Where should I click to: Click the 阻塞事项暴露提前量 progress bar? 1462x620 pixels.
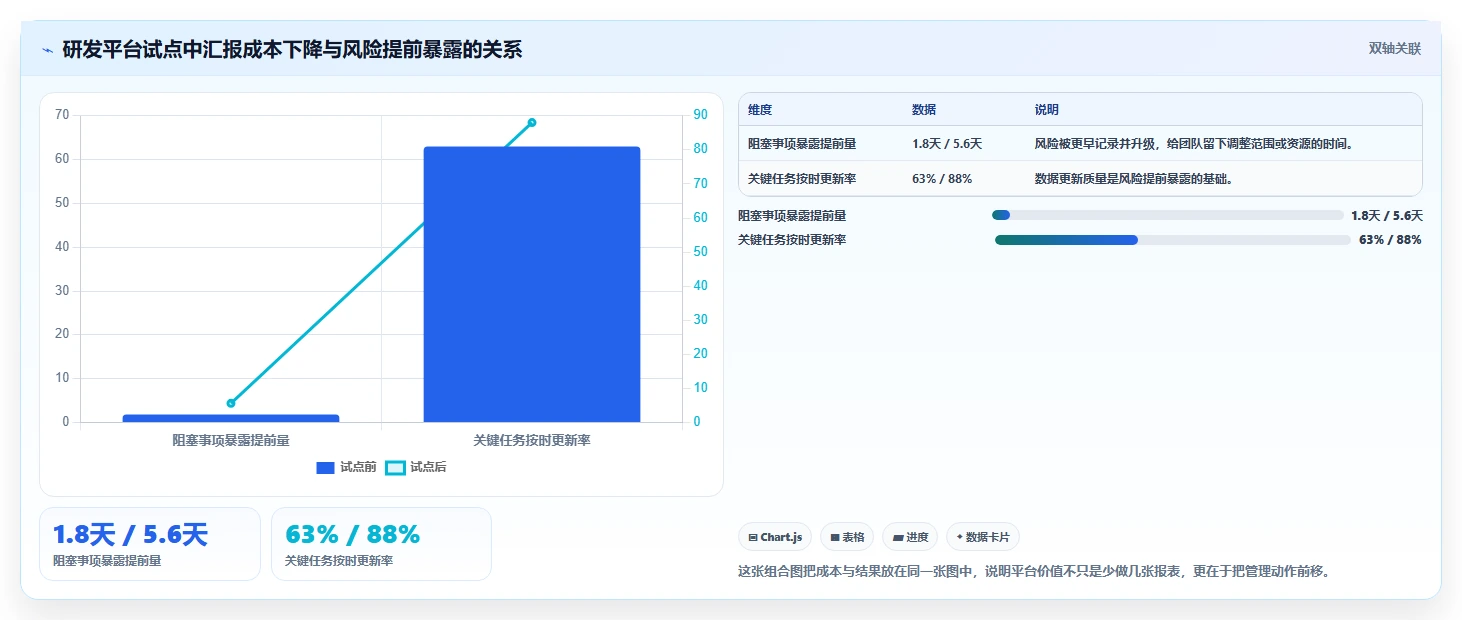tap(1168, 215)
